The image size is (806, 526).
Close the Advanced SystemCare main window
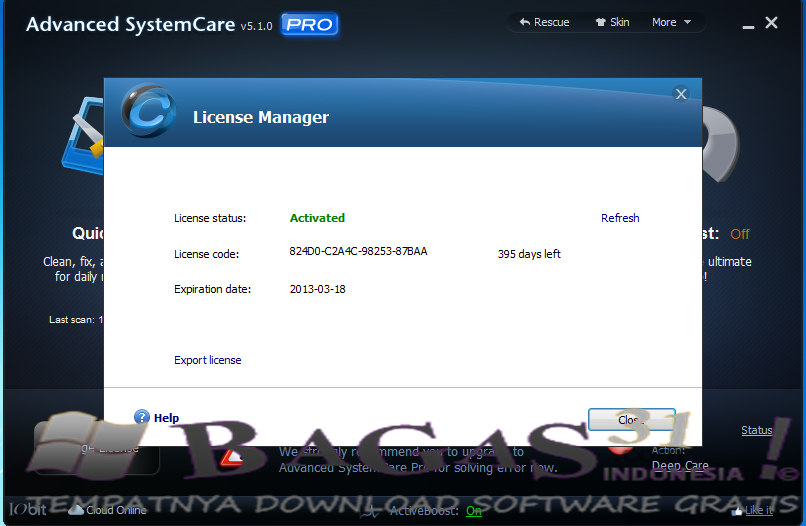pyautogui.click(x=771, y=23)
